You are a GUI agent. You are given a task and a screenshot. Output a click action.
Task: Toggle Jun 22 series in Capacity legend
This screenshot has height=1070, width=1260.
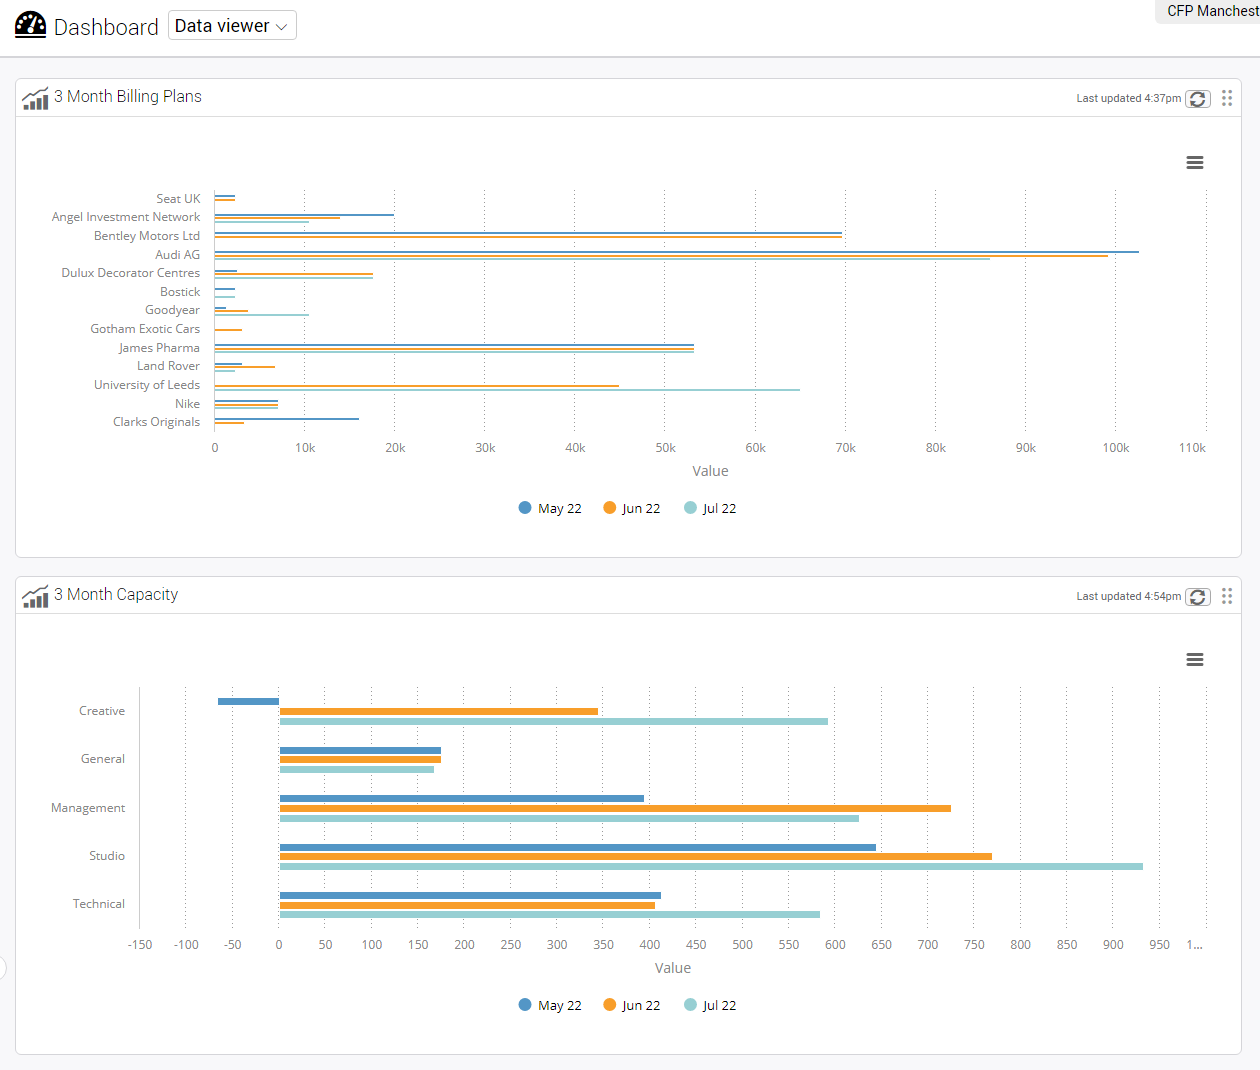point(632,1005)
